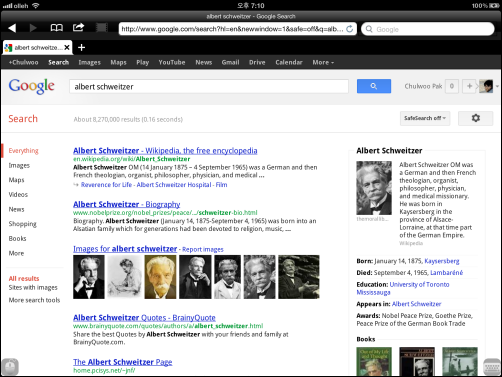Open Drive in the top bar
The width and height of the screenshot is (502, 377).
[257, 62]
